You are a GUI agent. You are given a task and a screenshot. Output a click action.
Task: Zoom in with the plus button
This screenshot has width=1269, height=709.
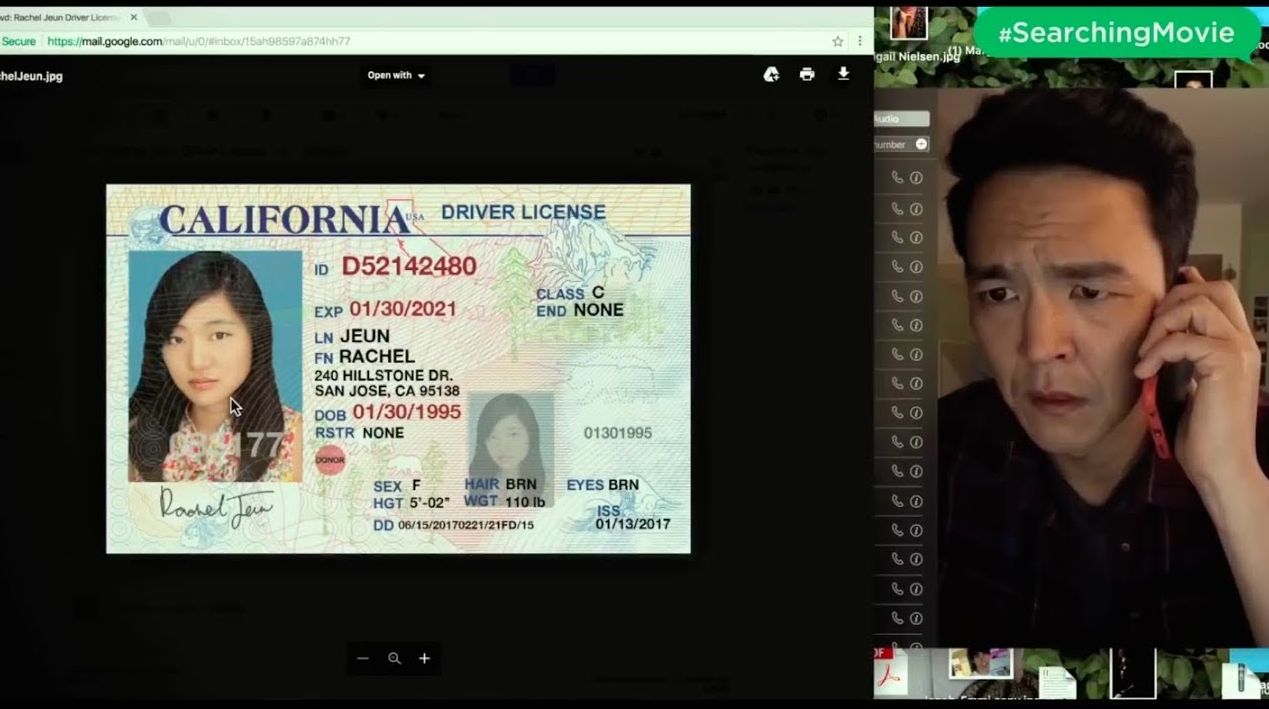coord(424,658)
